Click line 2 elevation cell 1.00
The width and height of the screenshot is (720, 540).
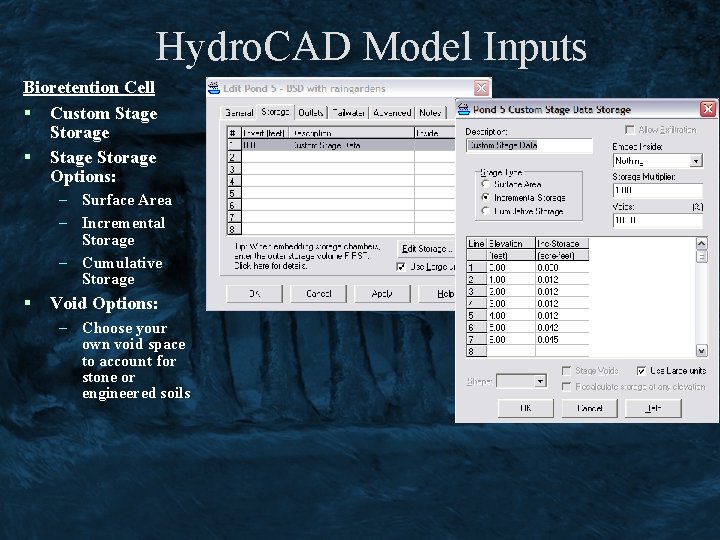pos(511,279)
